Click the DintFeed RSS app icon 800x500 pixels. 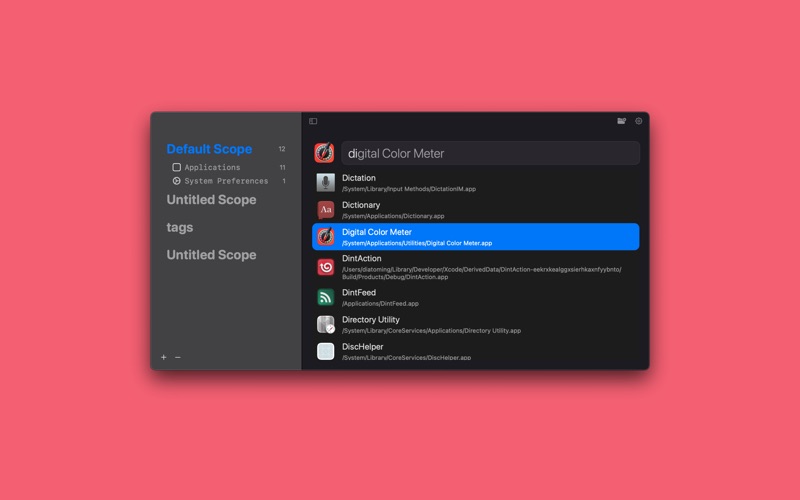click(x=326, y=297)
